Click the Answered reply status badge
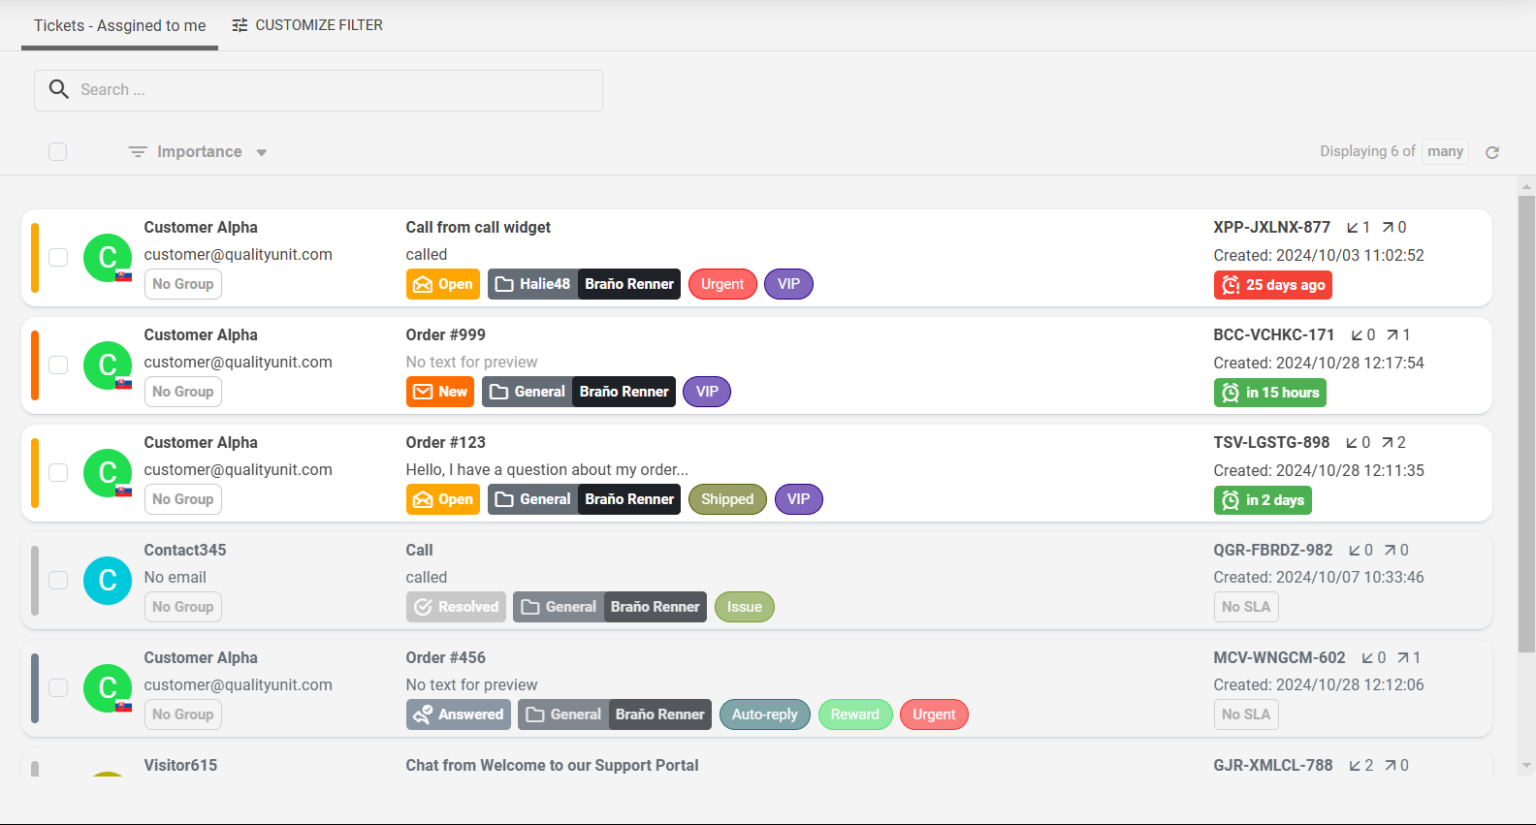The image size is (1536, 825). pyautogui.click(x=459, y=715)
